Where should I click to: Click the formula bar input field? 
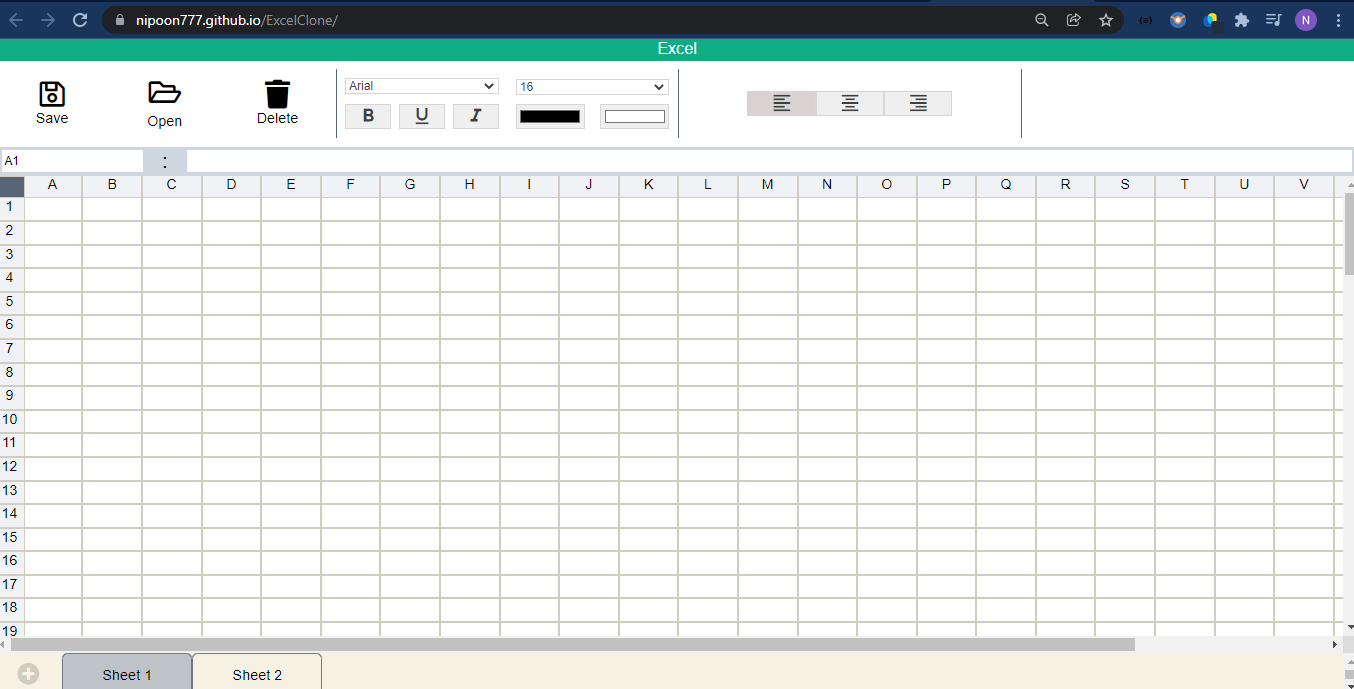(768, 161)
